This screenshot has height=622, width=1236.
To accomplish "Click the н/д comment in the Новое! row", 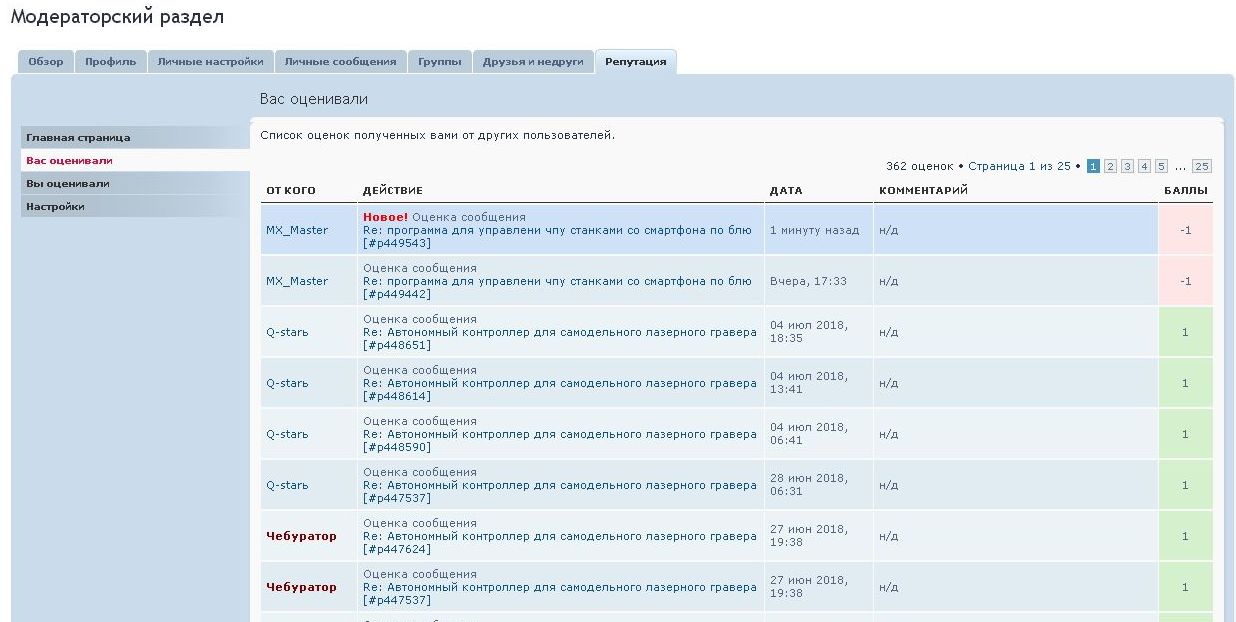I will coord(889,230).
